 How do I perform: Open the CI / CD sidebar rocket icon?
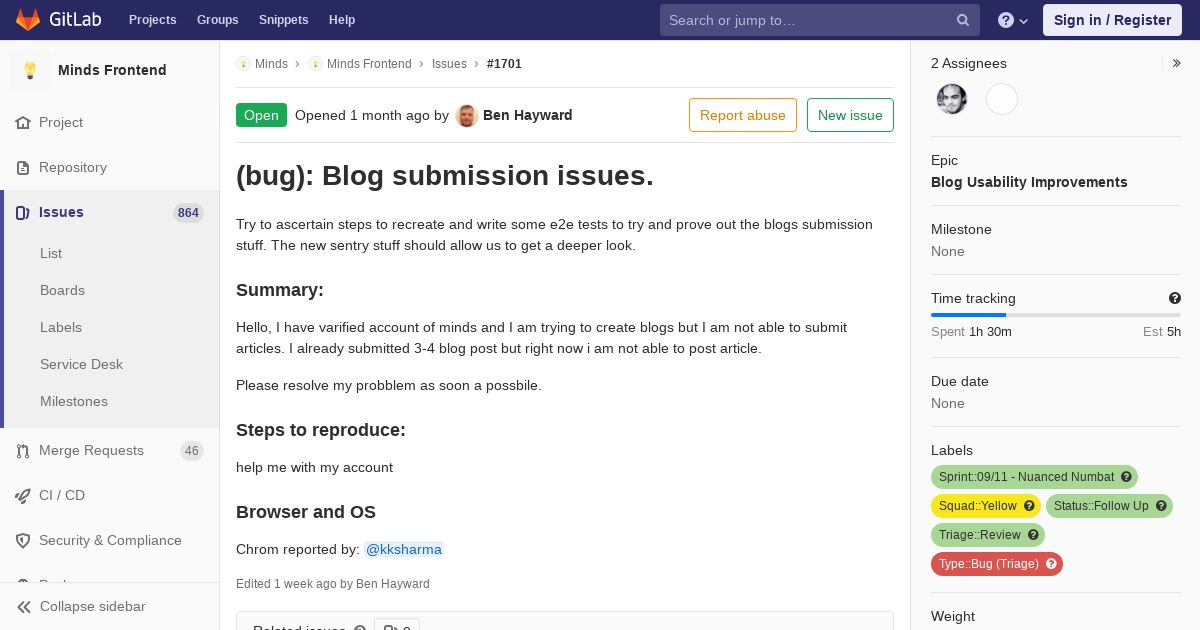(23, 496)
